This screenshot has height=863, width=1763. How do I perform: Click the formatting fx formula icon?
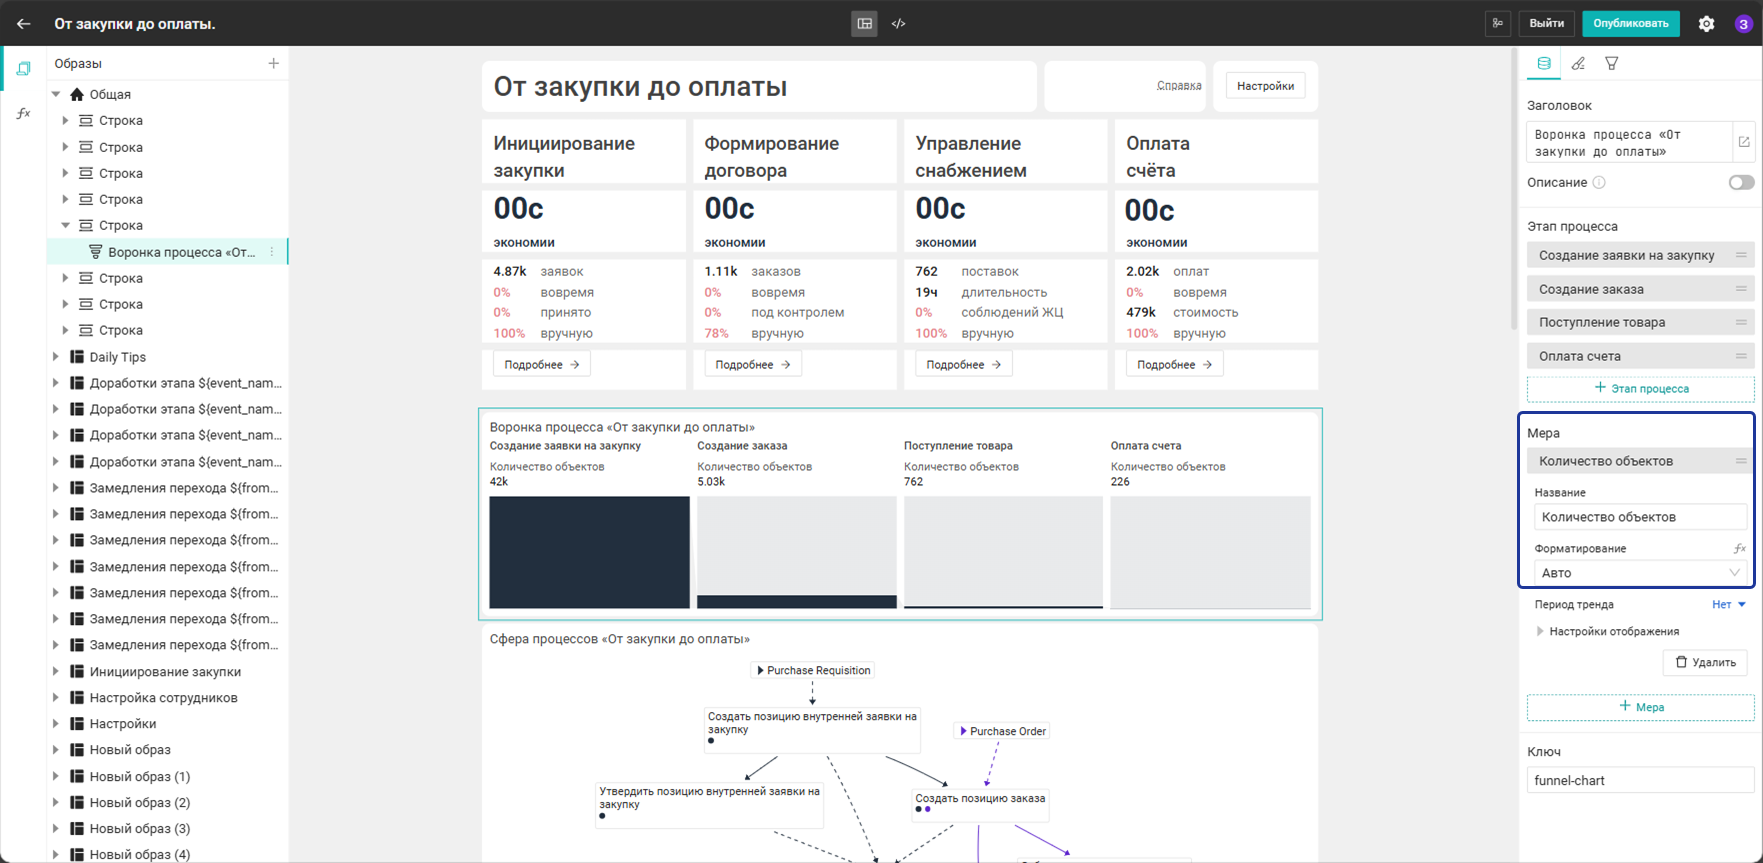tap(1740, 548)
